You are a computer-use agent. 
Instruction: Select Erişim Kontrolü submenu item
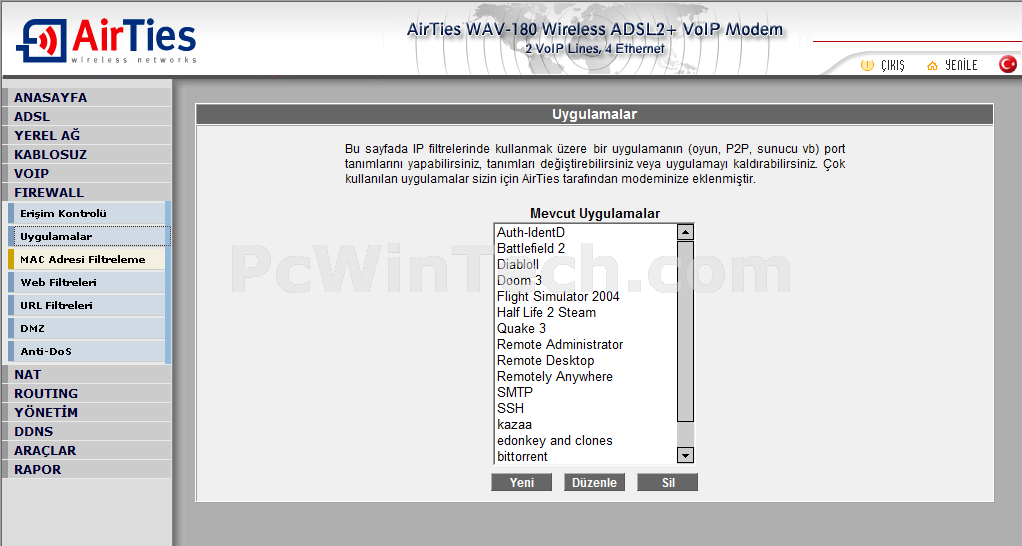[89, 213]
